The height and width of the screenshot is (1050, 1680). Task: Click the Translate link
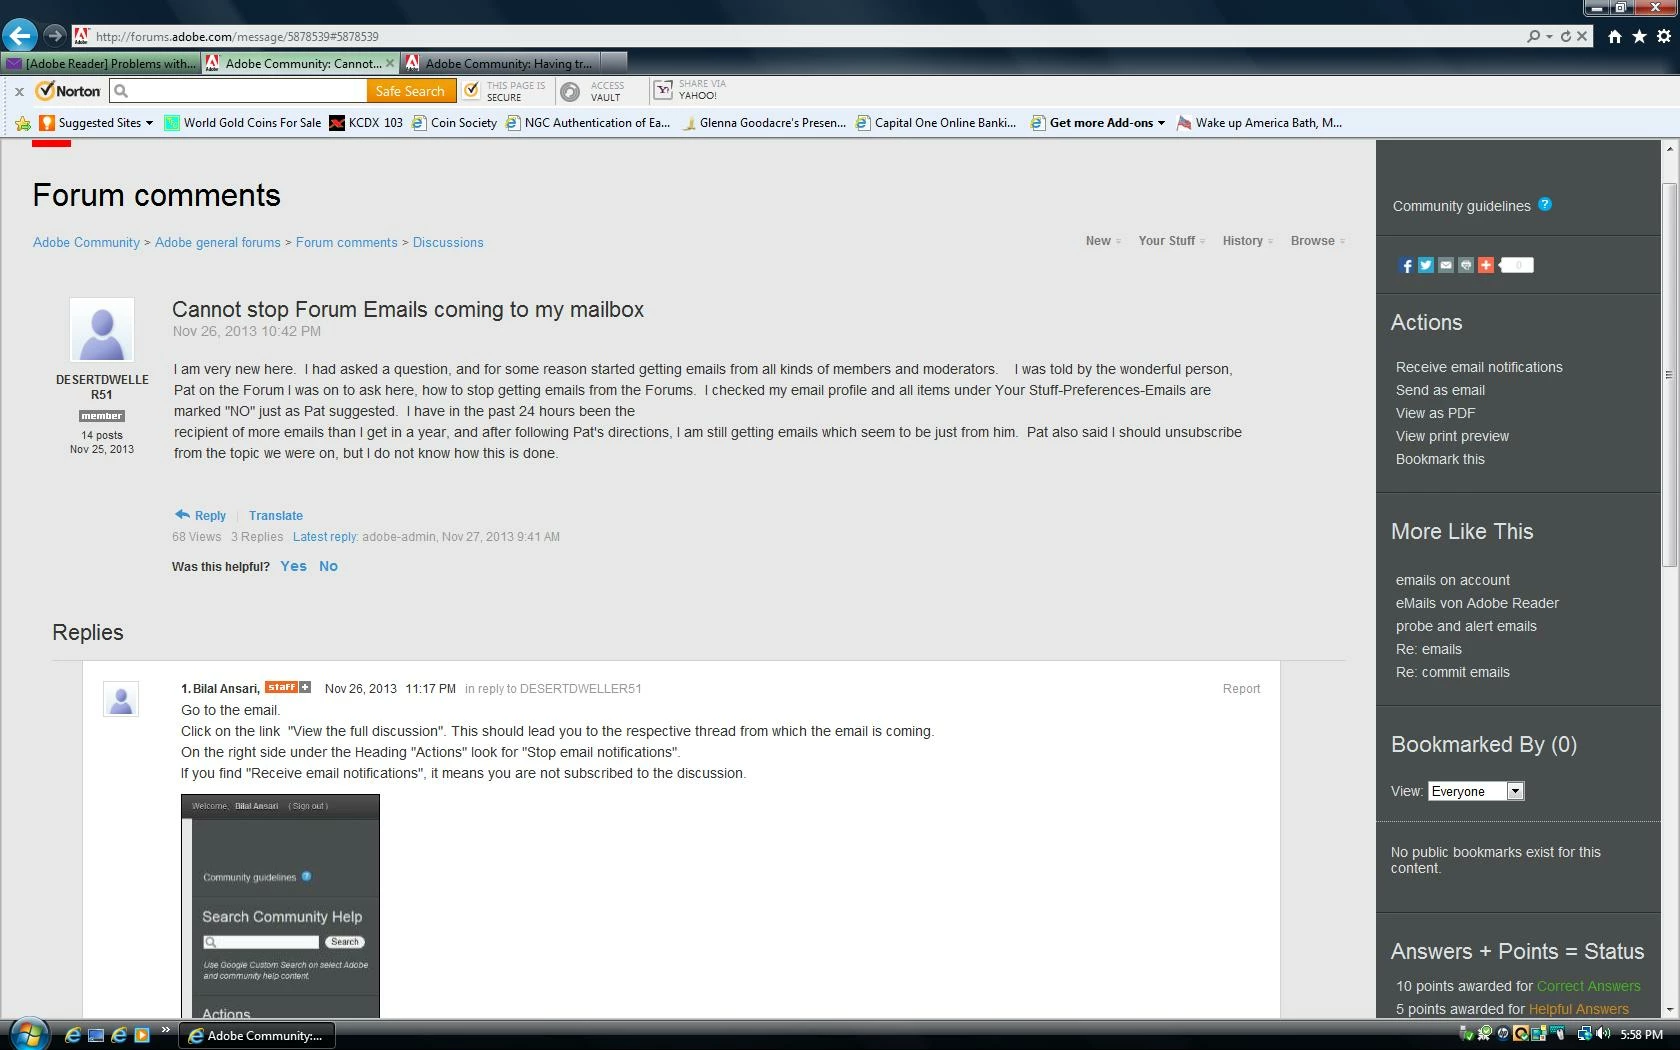click(276, 516)
